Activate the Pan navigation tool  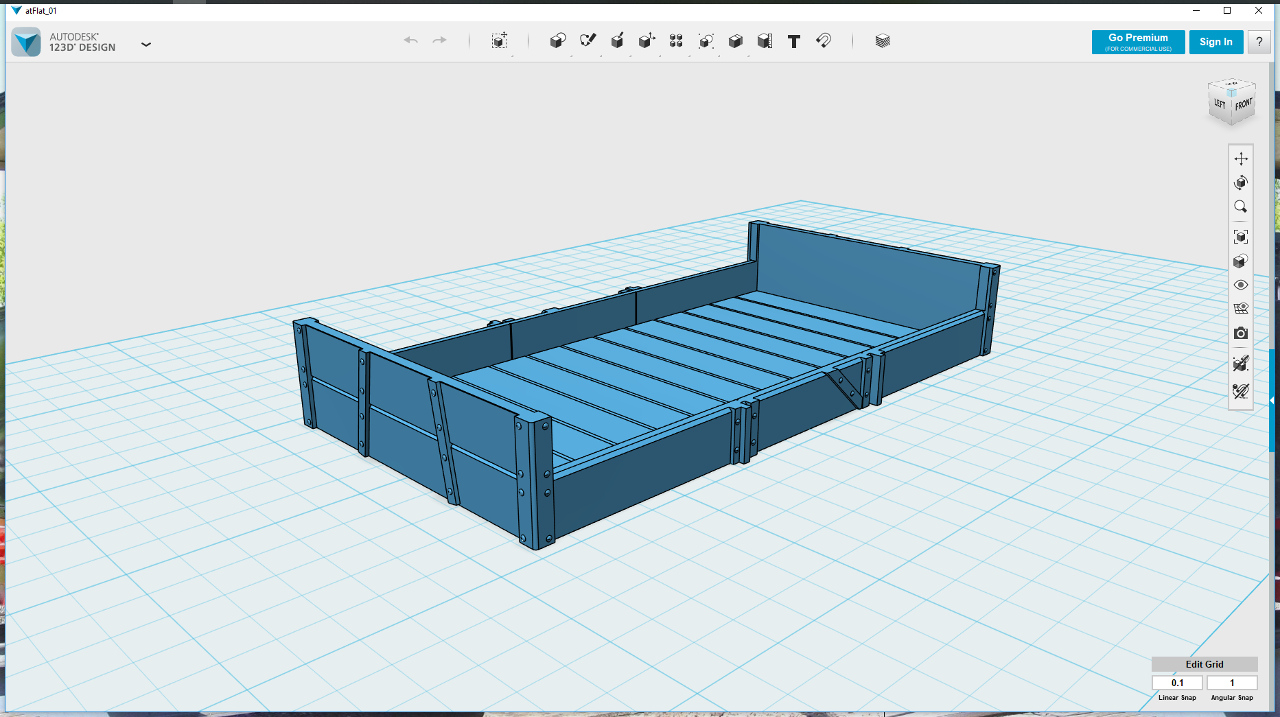point(1241,158)
